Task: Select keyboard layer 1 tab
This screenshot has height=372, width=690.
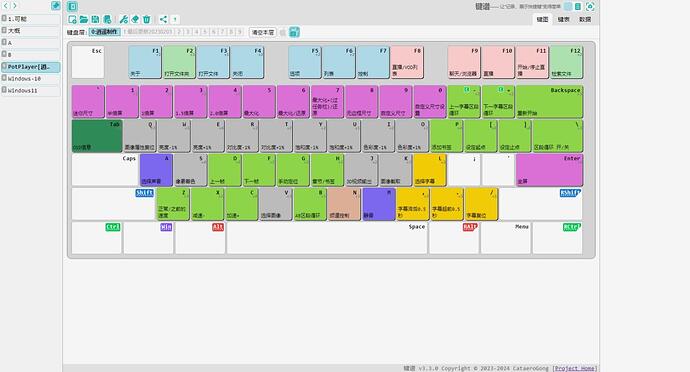Action: tap(148, 32)
